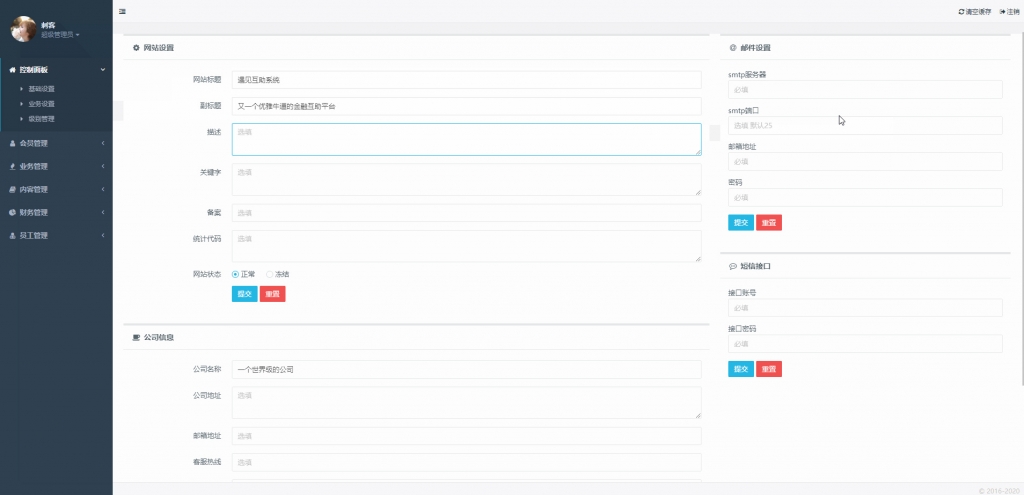The height and width of the screenshot is (495, 1024).
Task: Collapse the 控制面板 sidebar section
Action: (x=103, y=70)
